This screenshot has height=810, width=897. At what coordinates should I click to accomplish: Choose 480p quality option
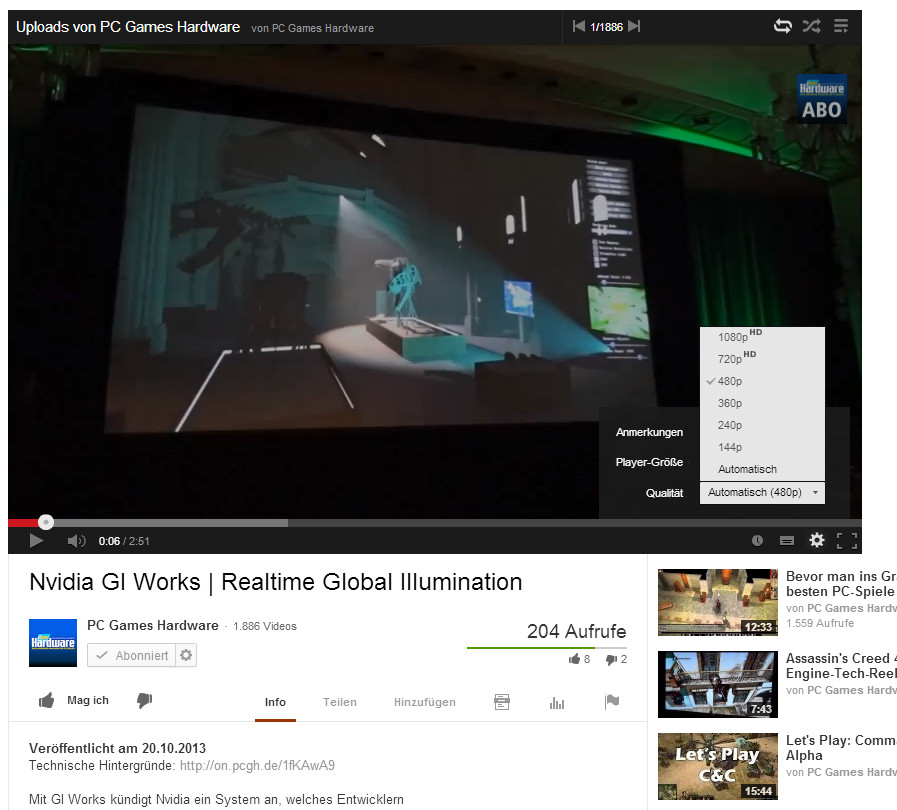click(763, 381)
